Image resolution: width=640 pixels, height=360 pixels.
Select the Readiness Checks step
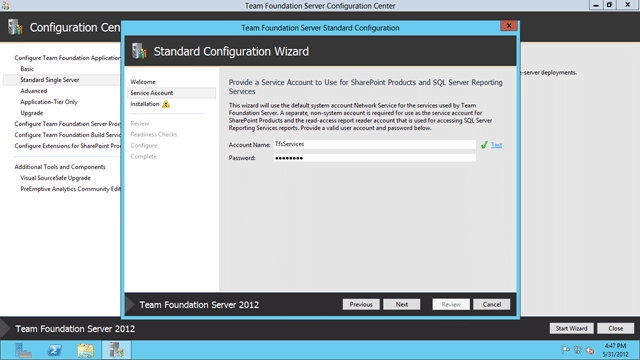[x=153, y=134]
